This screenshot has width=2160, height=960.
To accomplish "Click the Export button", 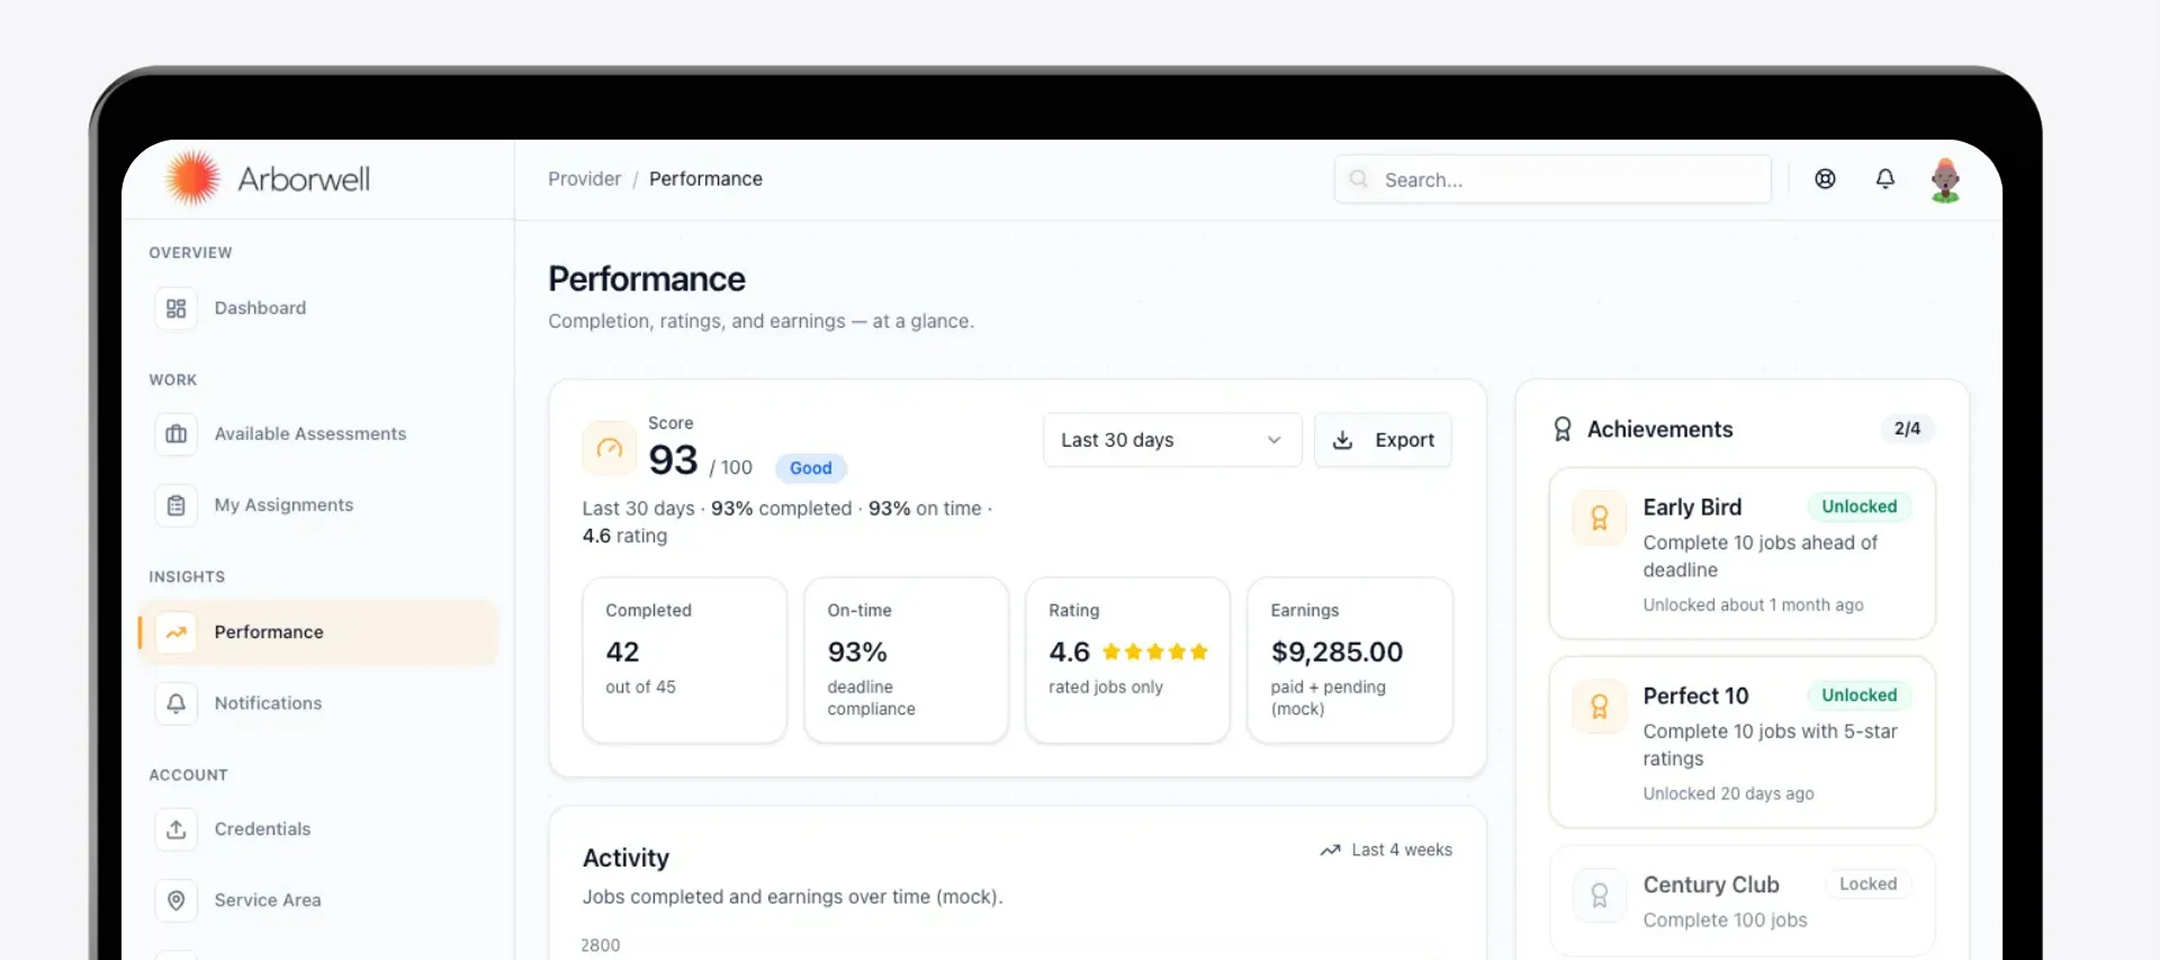I will point(1383,440).
